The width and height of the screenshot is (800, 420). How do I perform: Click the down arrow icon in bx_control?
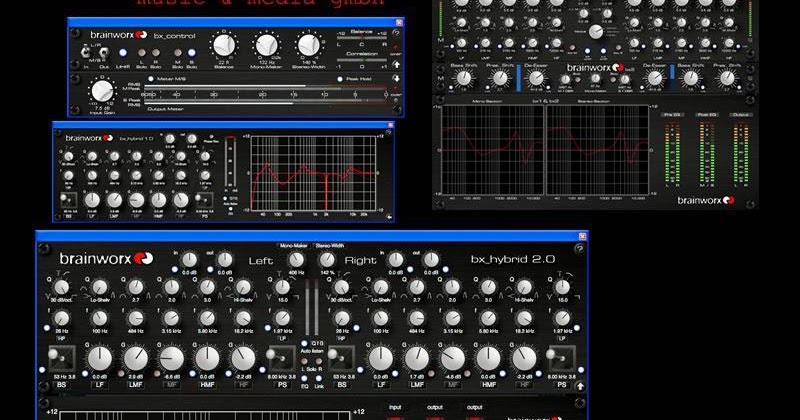[x=396, y=79]
